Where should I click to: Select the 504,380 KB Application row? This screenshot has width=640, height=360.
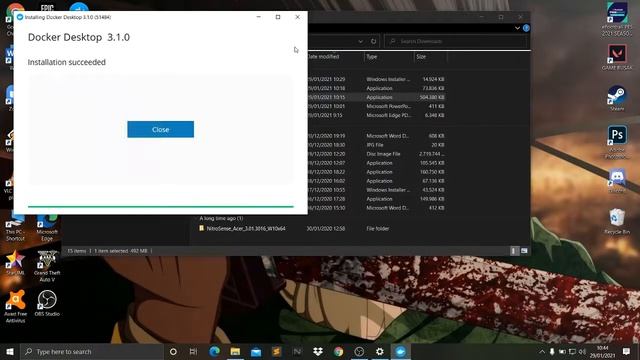coord(376,97)
